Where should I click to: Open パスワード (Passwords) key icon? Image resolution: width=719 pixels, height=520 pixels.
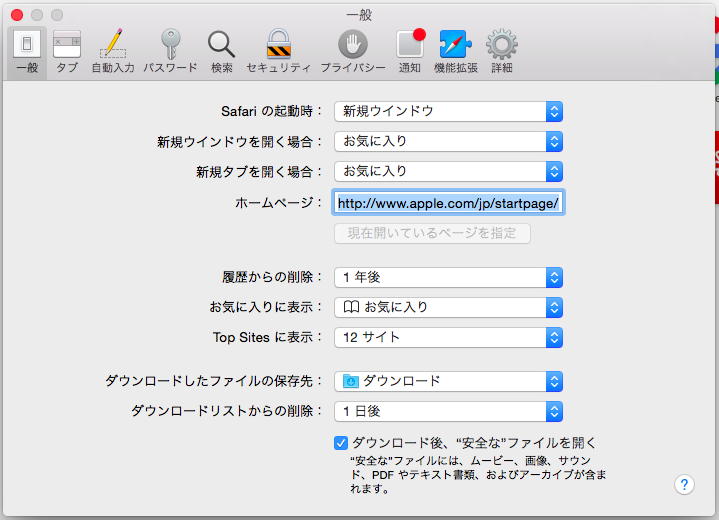170,52
